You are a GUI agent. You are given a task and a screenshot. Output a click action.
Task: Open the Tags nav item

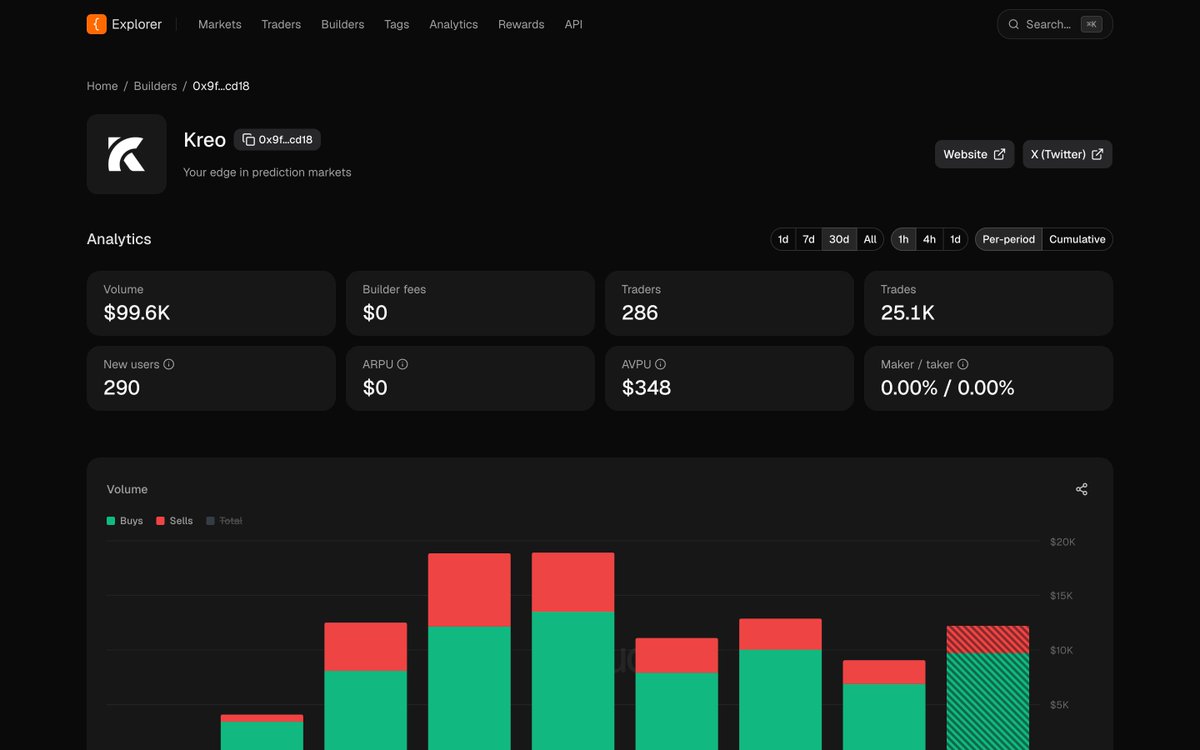click(396, 24)
